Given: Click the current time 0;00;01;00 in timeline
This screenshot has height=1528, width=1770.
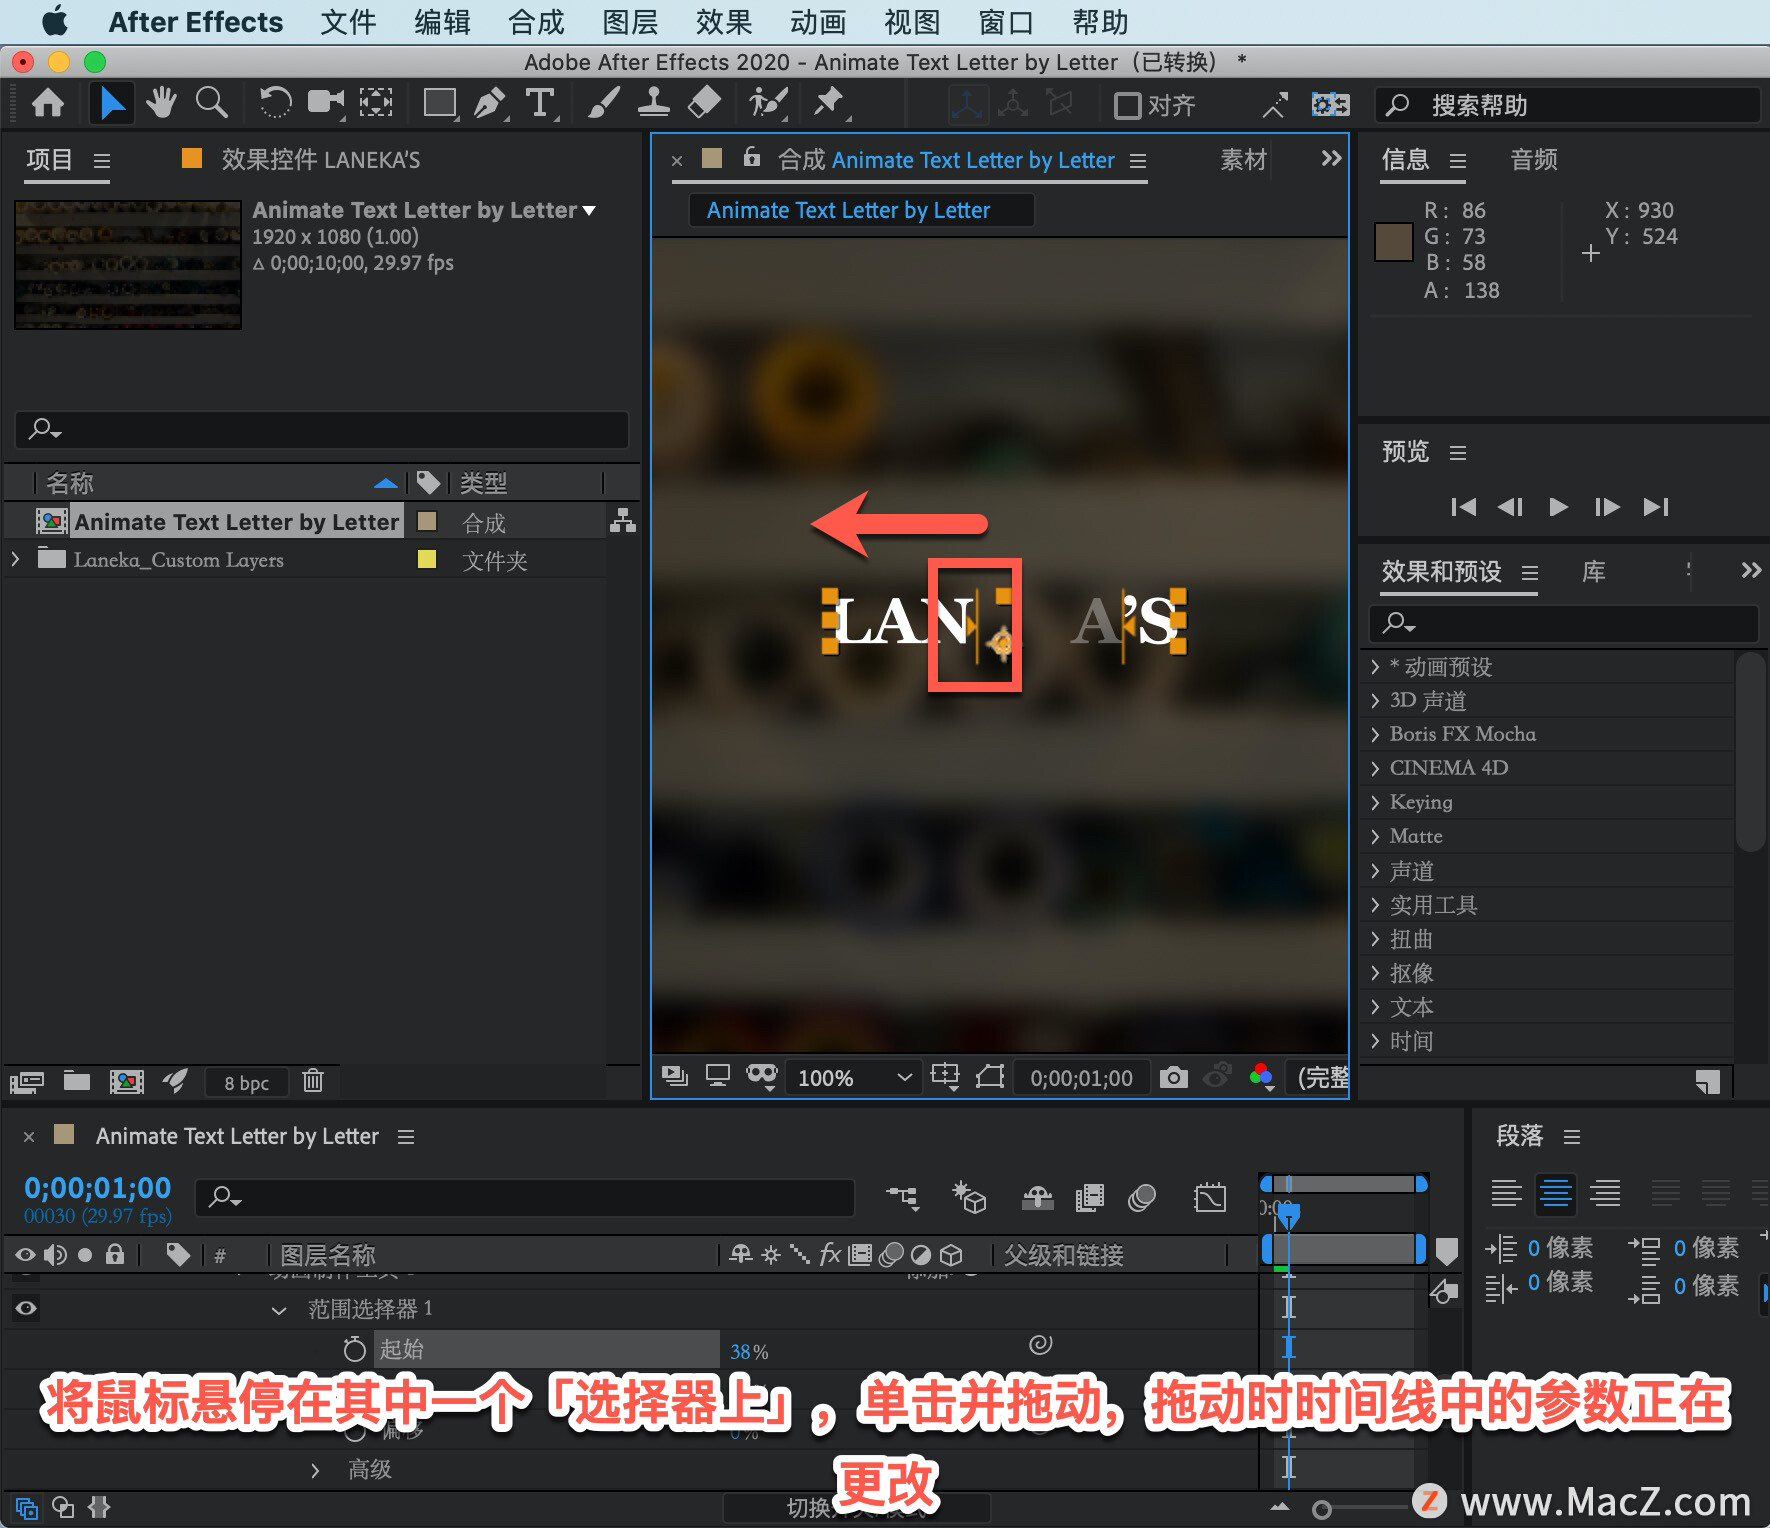Looking at the screenshot, I should click(x=98, y=1187).
